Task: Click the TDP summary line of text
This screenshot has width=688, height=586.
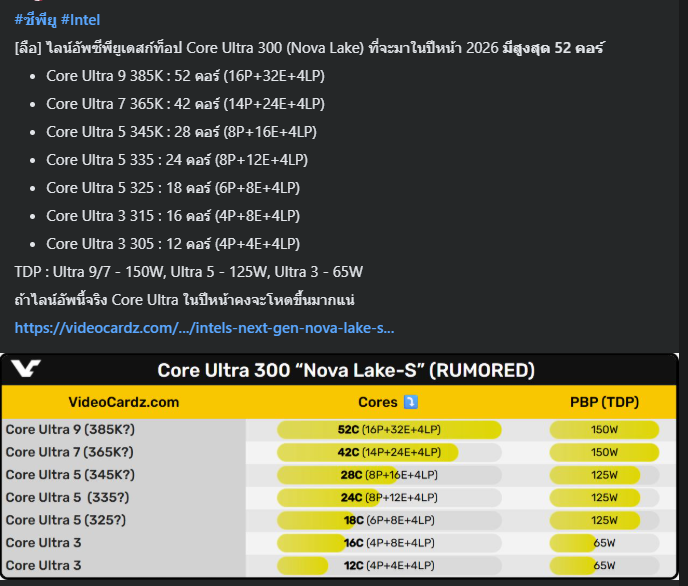Action: [189, 272]
